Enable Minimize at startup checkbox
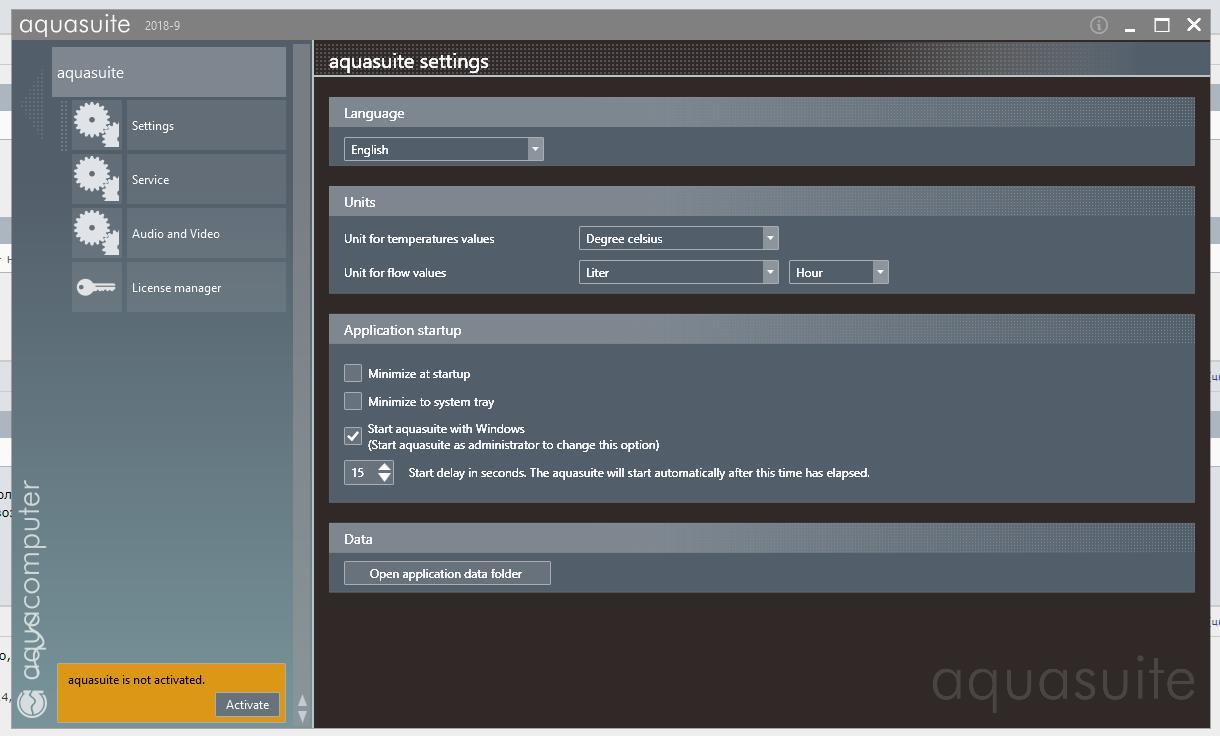 [x=353, y=373]
